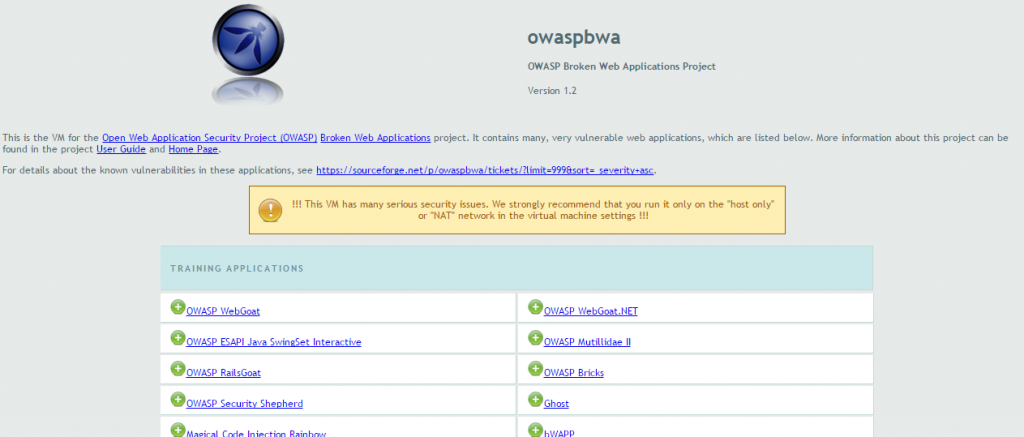The width and height of the screenshot is (1024, 437).
Task: Open the OWASP WebGoat link
Action: 223,312
